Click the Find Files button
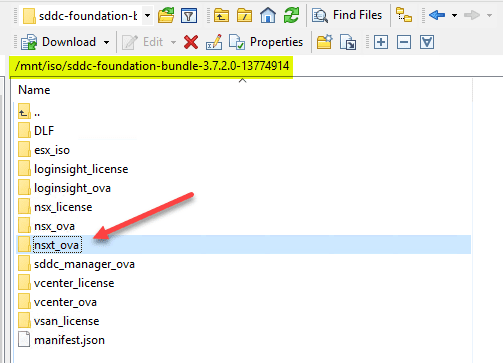 (x=347, y=15)
